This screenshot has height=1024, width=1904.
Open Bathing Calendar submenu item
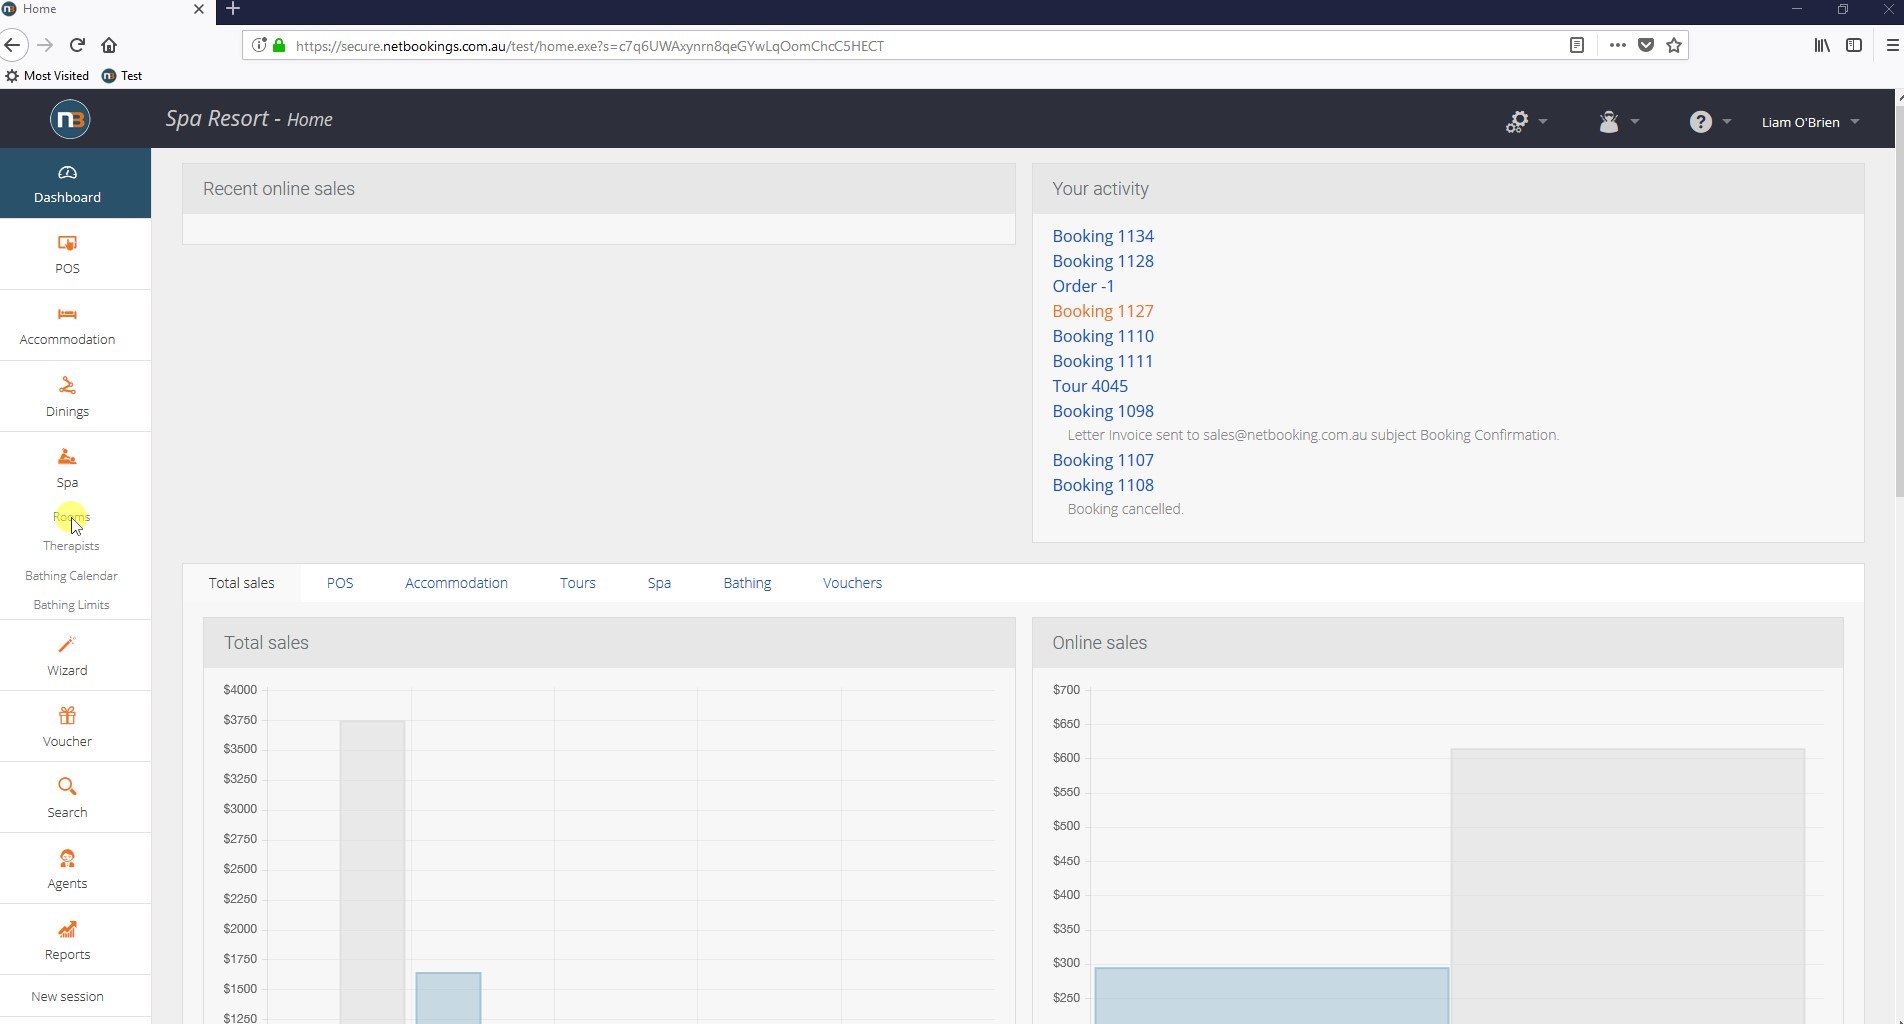pyautogui.click(x=71, y=576)
